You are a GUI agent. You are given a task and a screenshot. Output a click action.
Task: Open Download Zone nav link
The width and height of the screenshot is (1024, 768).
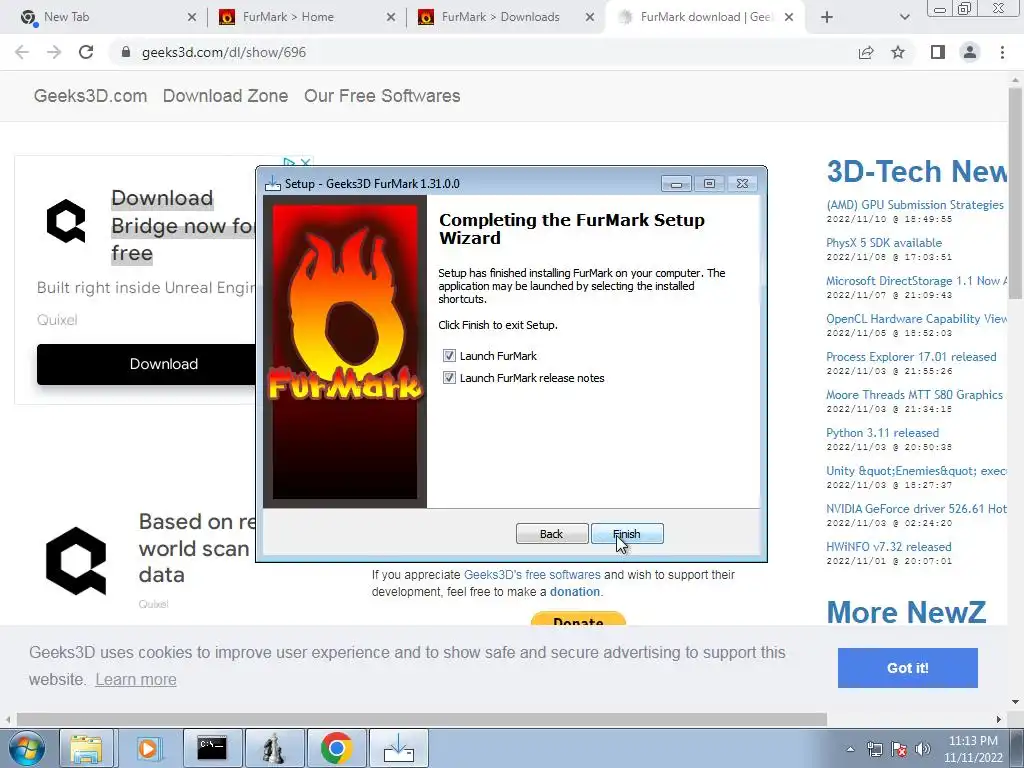(225, 96)
